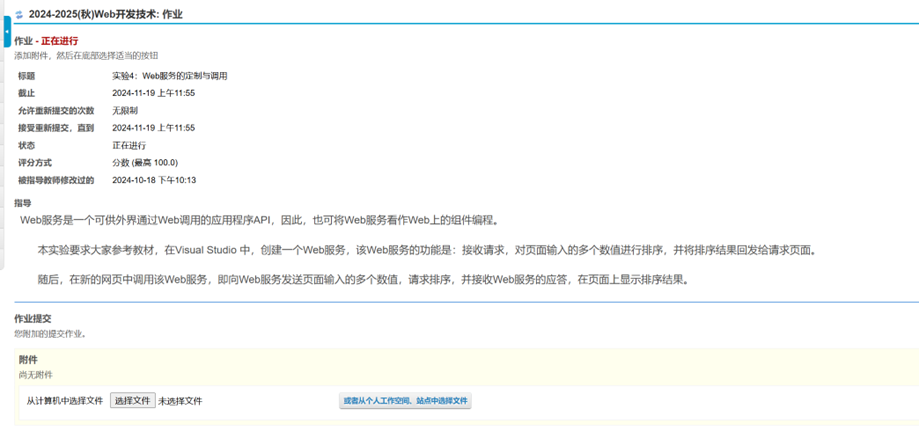Click the page title 2024-2025(秋)Web开发技术: 作业

(105, 15)
